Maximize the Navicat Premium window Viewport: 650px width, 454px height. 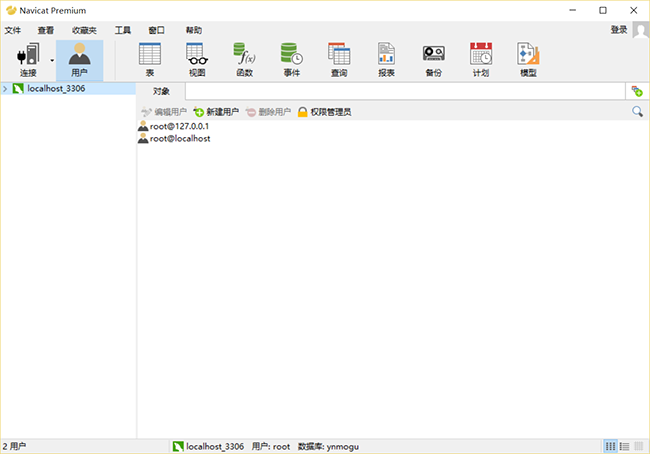coord(603,10)
